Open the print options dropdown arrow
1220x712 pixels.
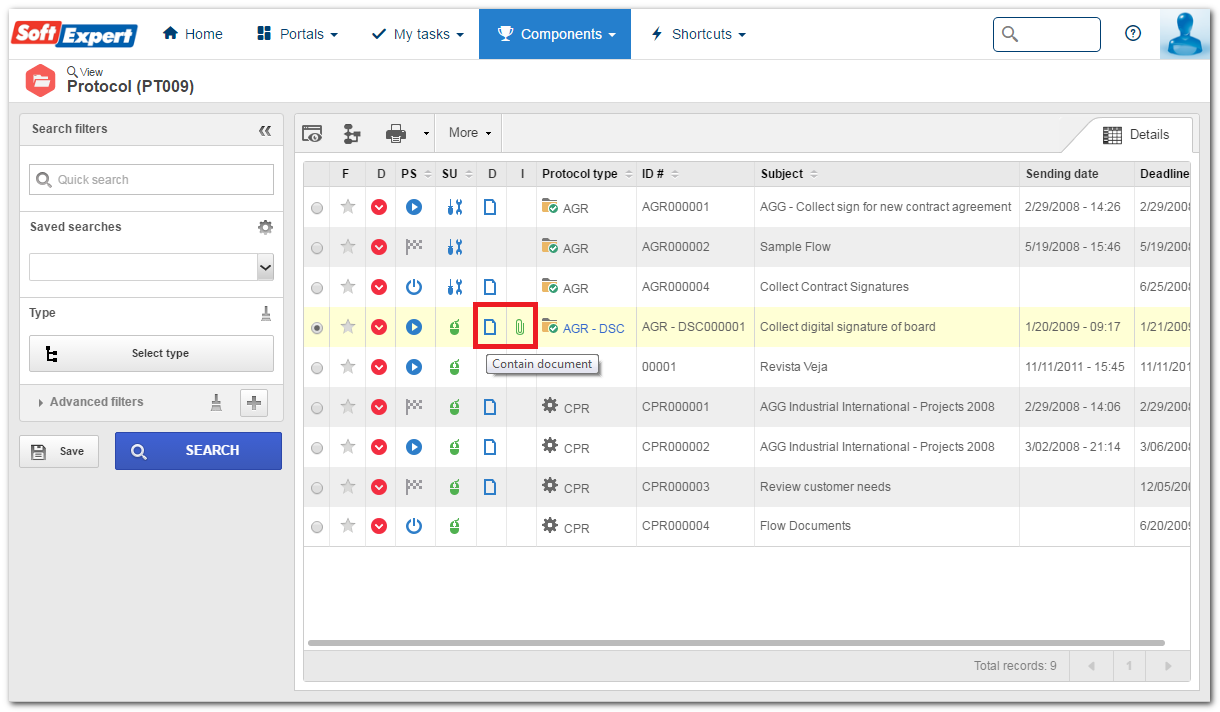point(426,133)
